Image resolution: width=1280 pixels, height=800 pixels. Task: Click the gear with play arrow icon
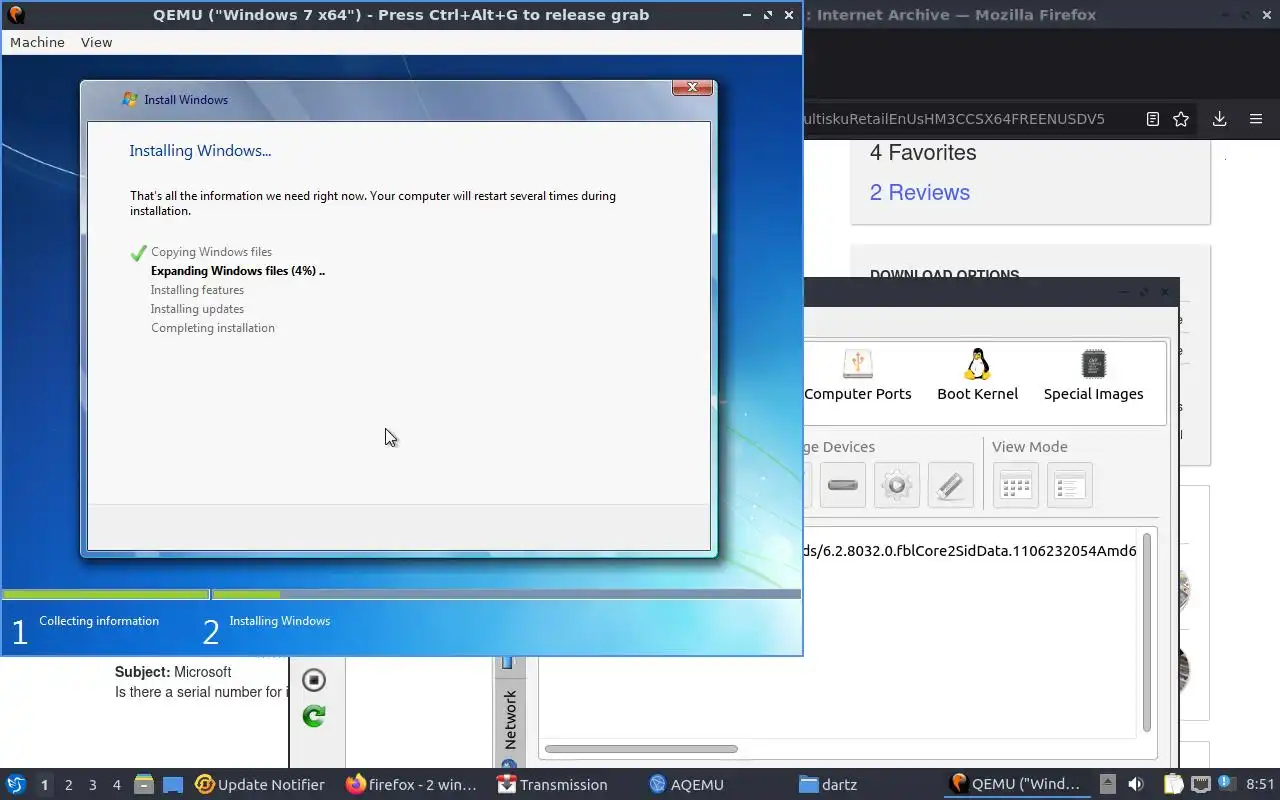[897, 485]
